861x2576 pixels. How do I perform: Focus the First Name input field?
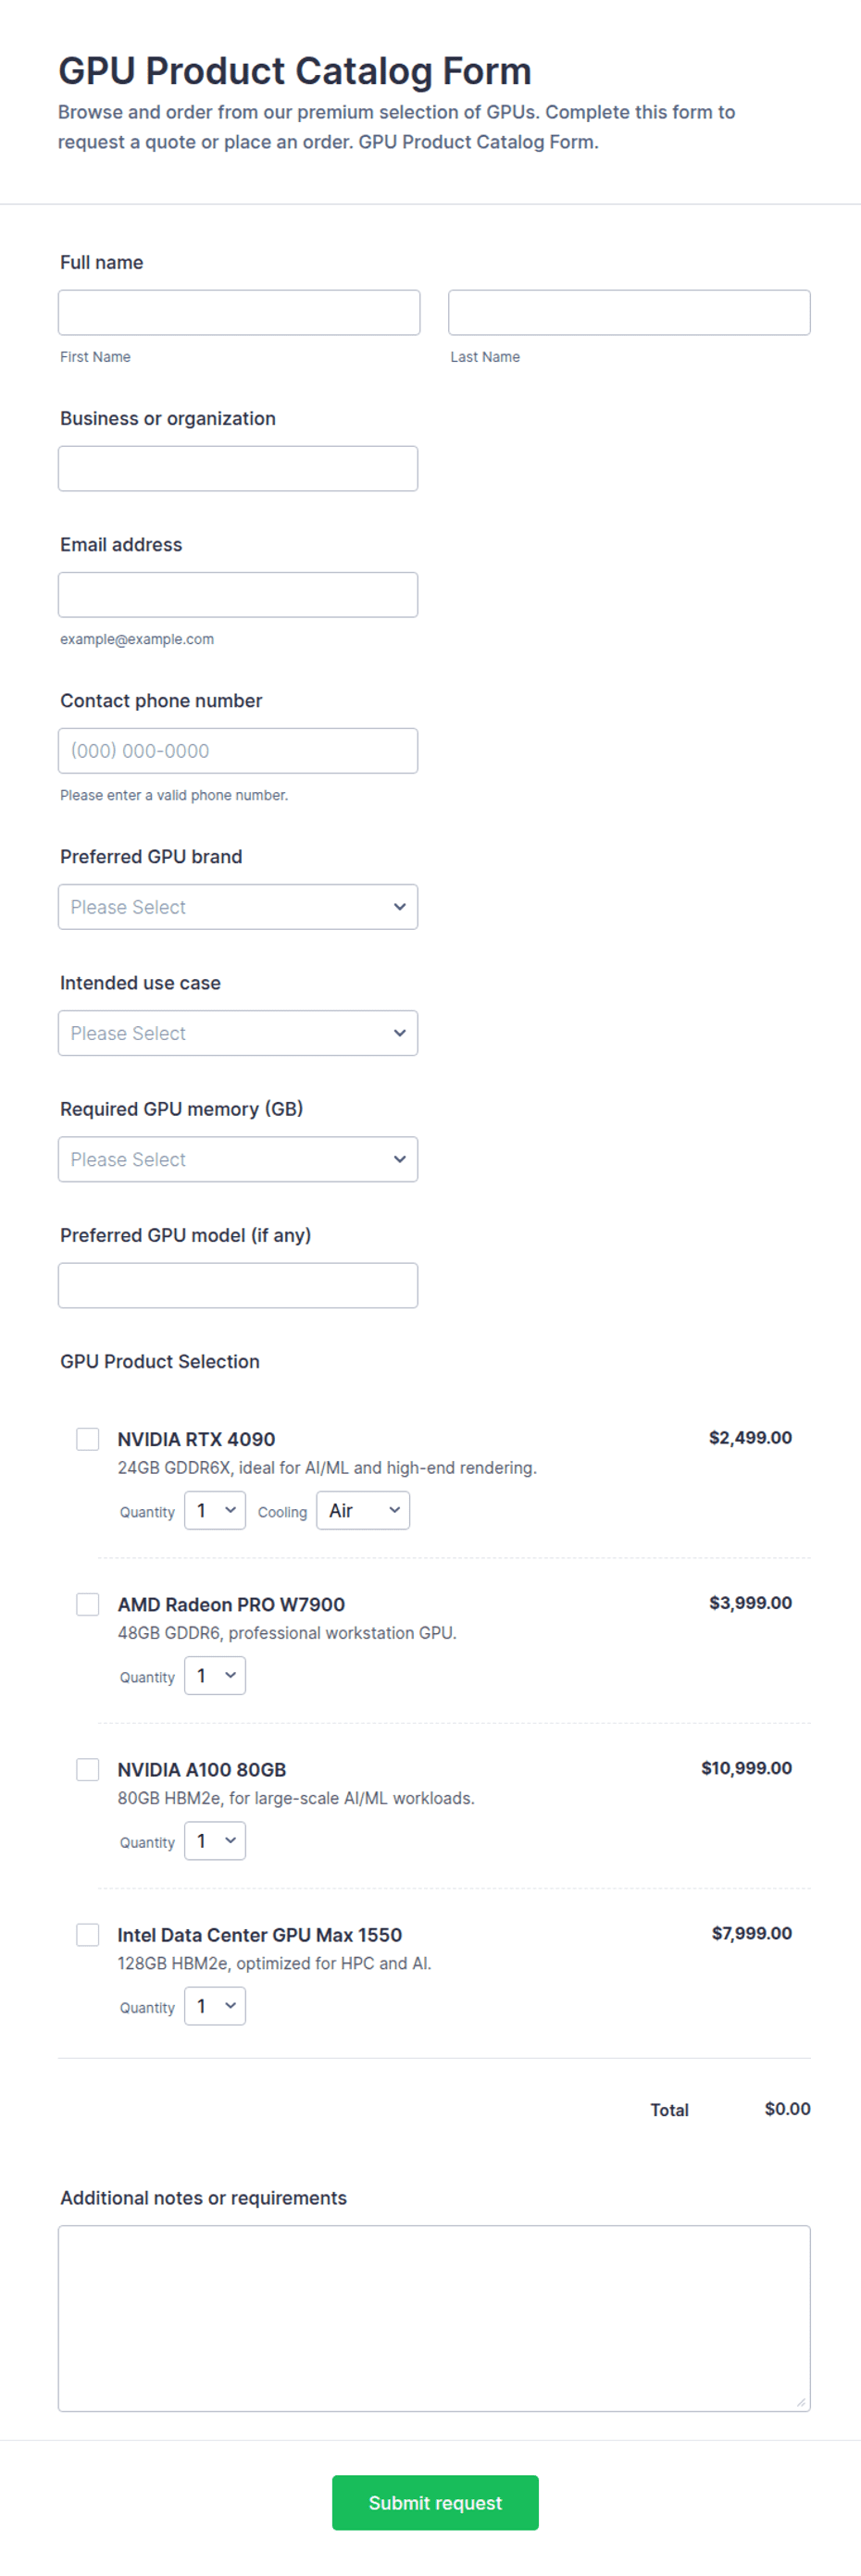[239, 312]
